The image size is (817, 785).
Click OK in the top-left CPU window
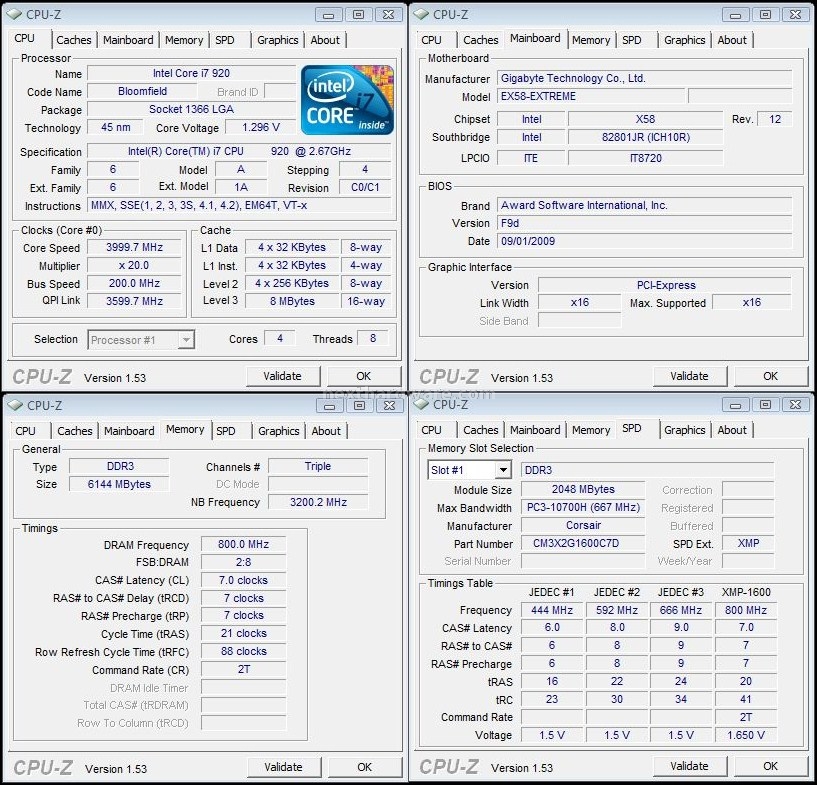click(x=364, y=376)
